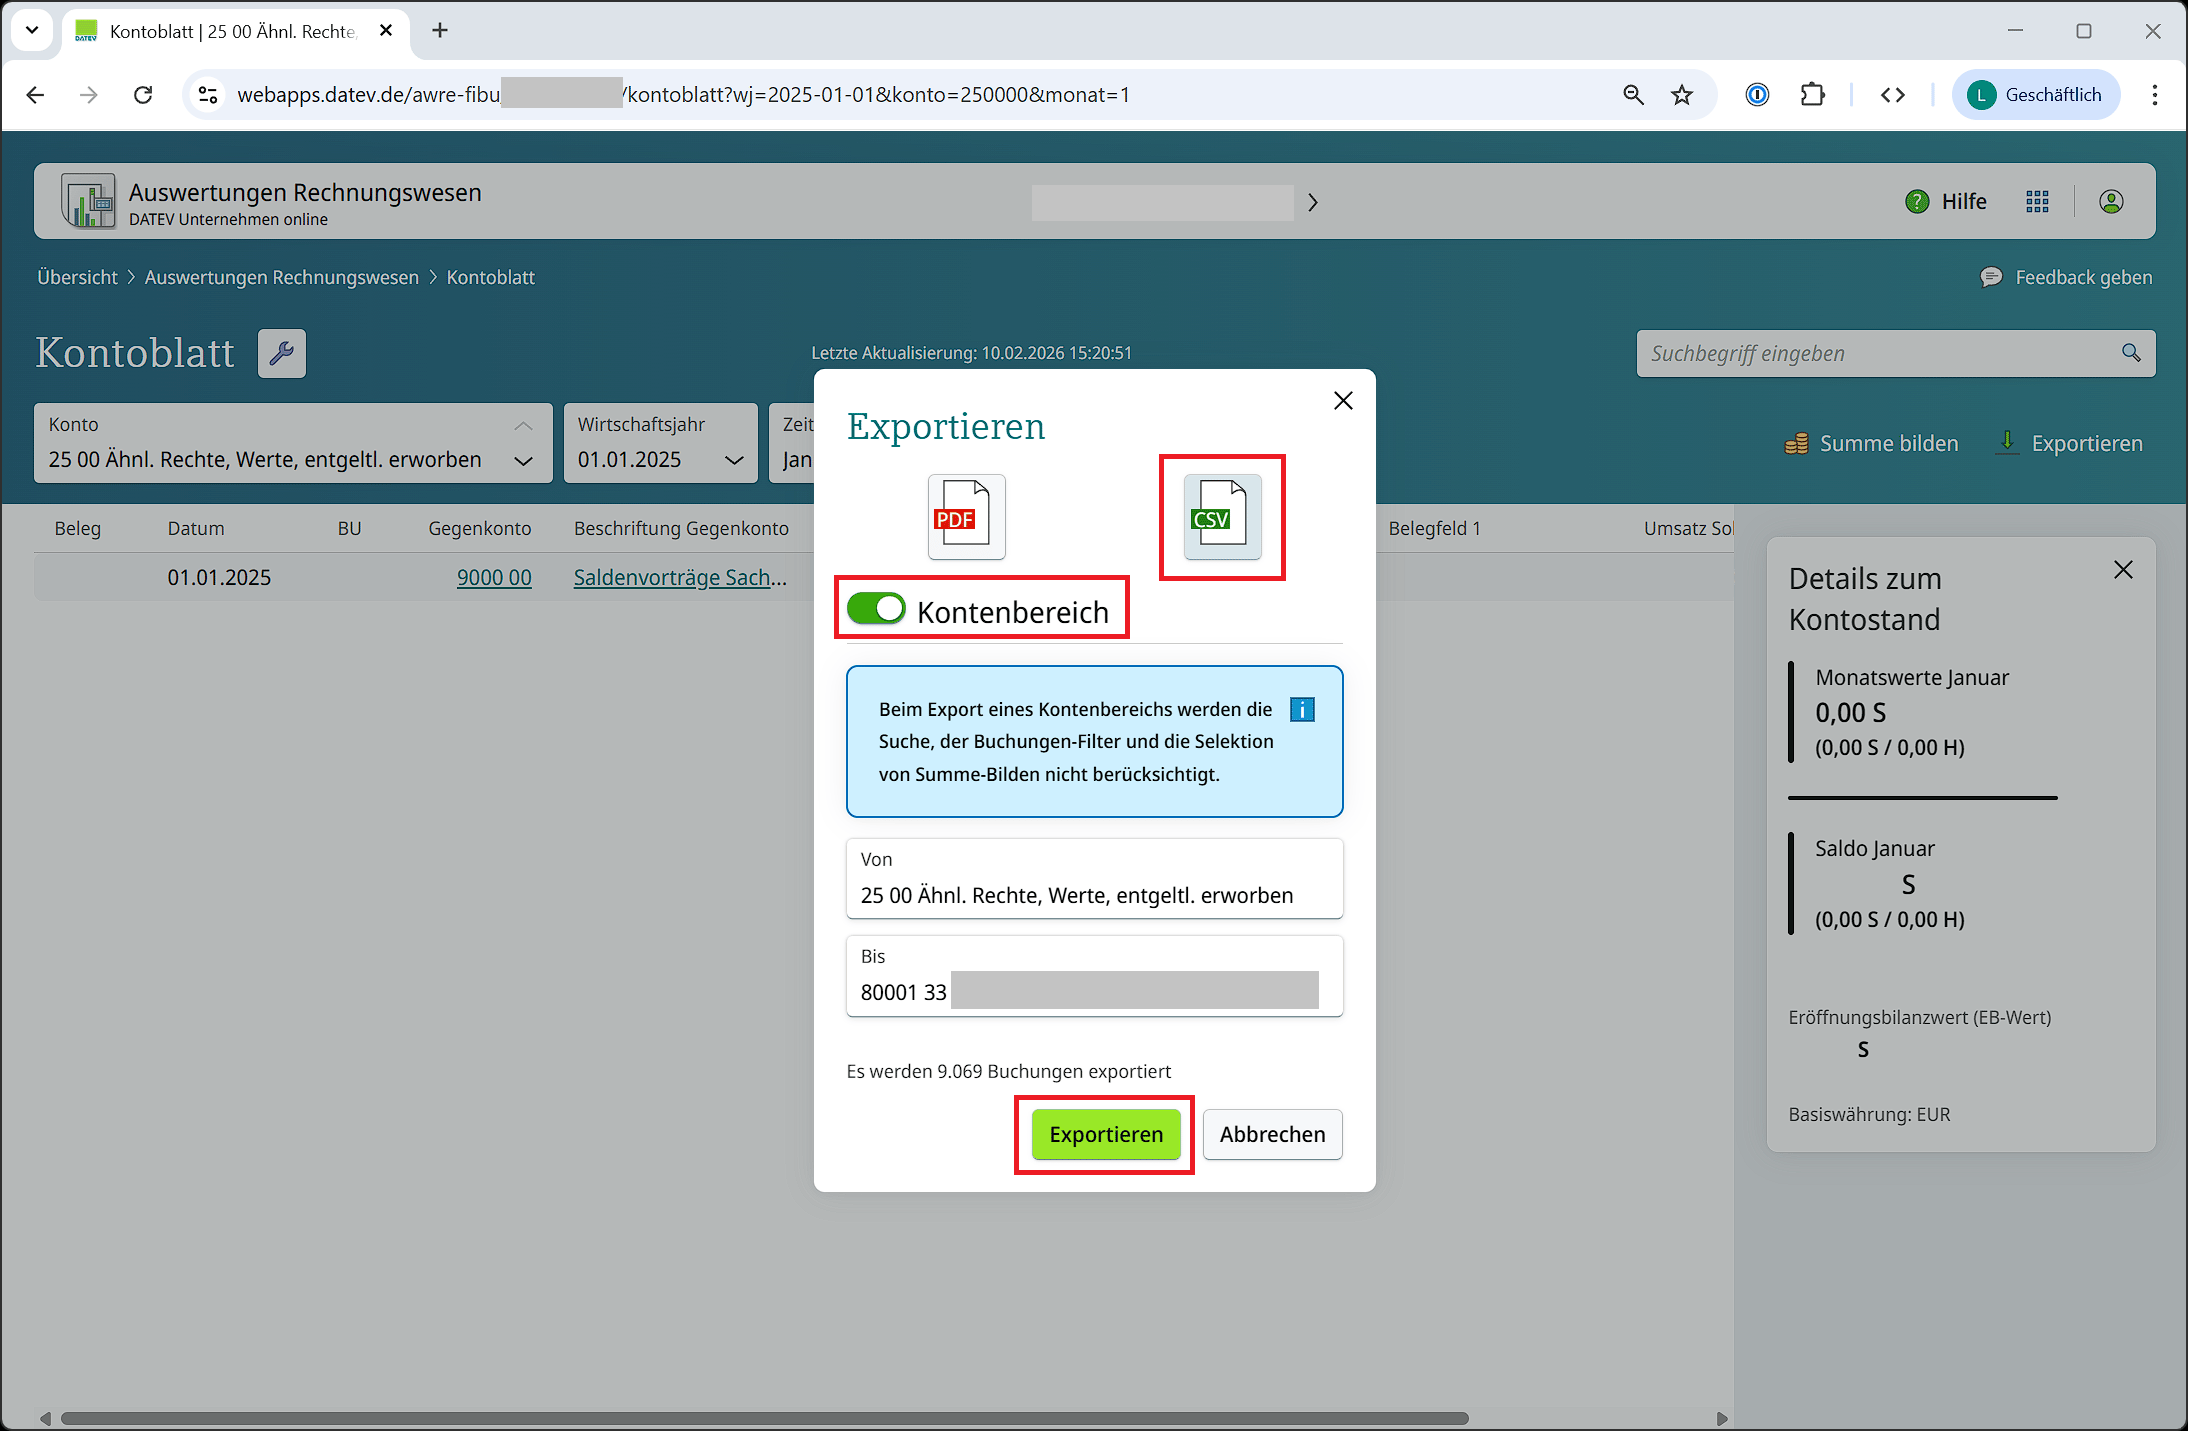Close the Details zum Kontostand panel

tap(2123, 570)
